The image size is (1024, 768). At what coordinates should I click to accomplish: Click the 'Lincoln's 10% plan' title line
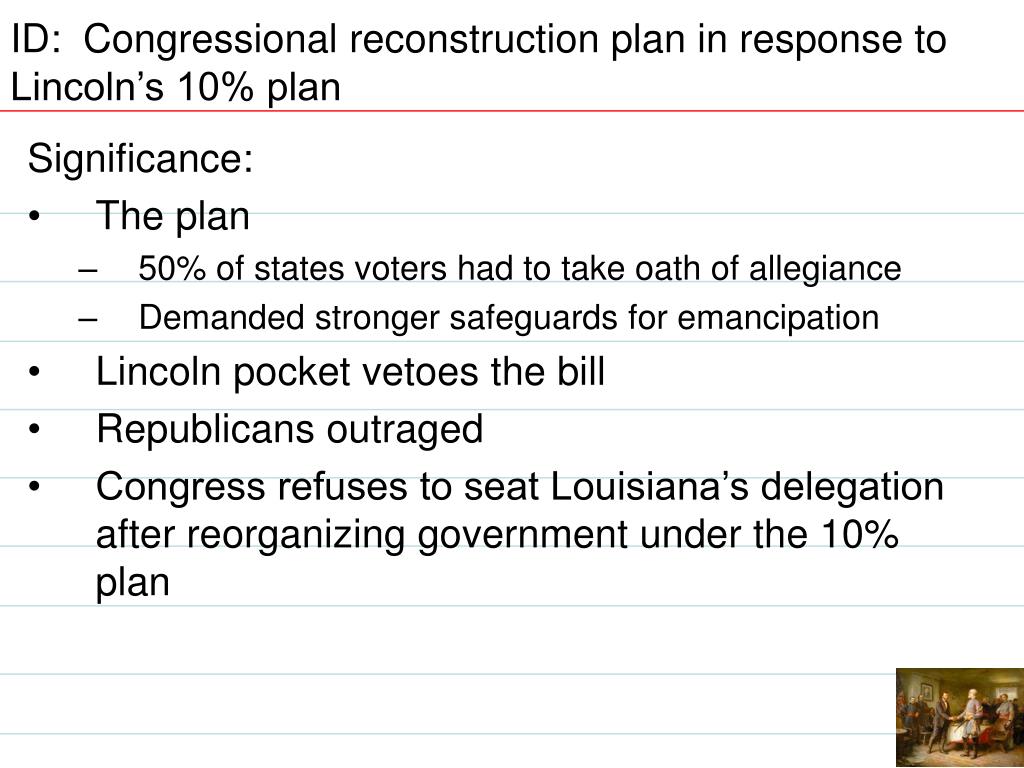point(176,87)
